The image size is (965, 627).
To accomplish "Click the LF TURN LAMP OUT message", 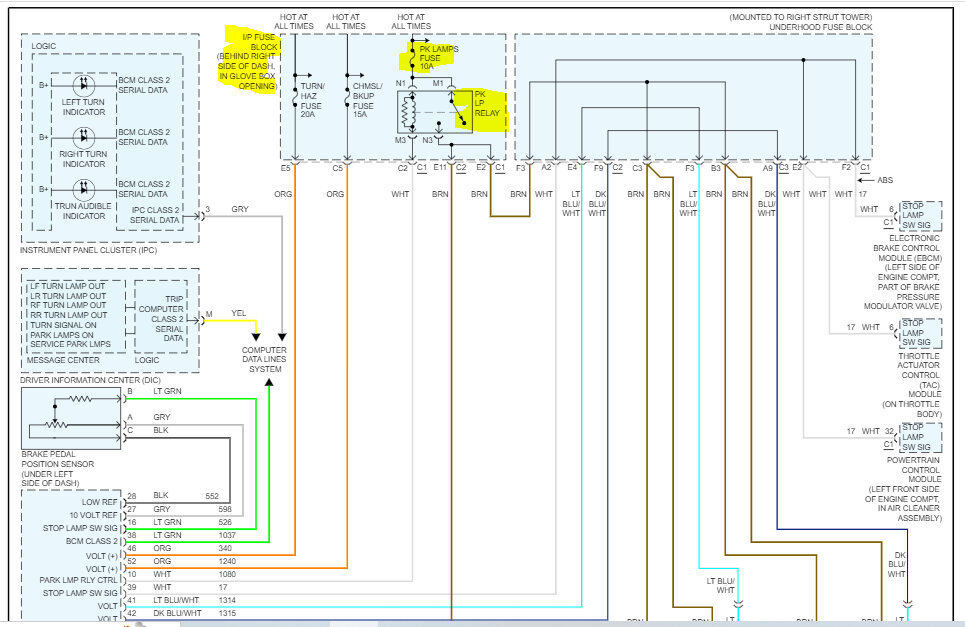I will pyautogui.click(x=68, y=286).
